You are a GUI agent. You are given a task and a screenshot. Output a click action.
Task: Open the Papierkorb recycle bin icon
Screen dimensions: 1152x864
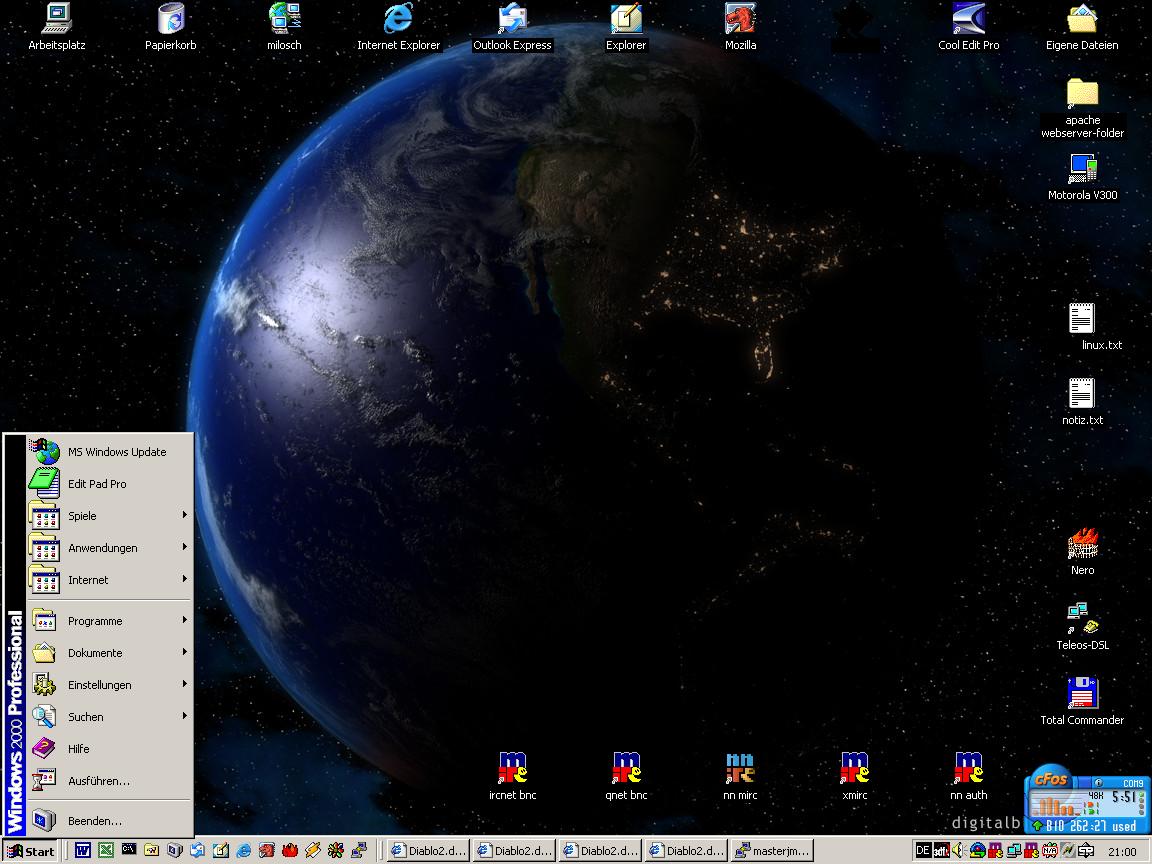pyautogui.click(x=170, y=28)
